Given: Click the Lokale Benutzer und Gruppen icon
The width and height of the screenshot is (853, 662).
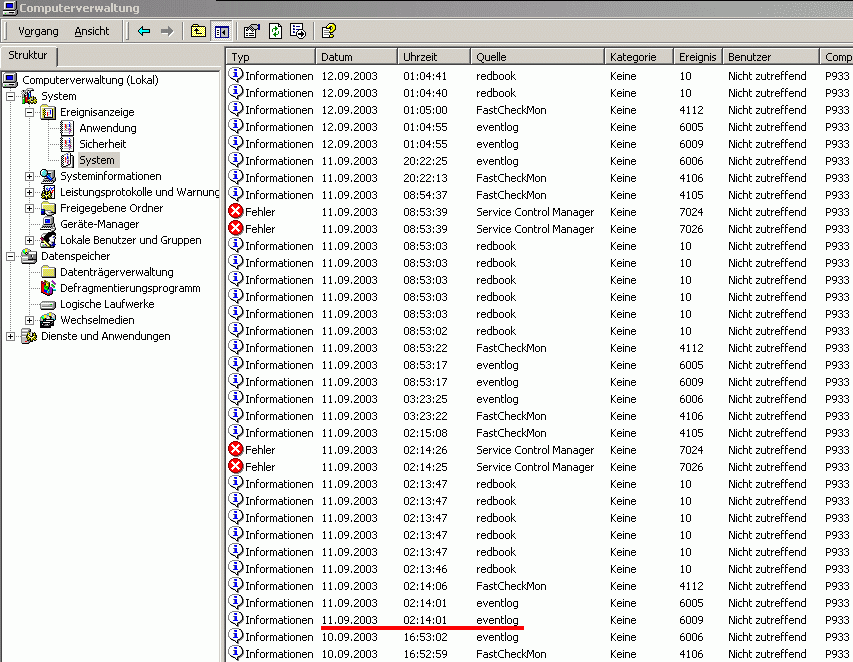Looking at the screenshot, I should click(x=48, y=240).
